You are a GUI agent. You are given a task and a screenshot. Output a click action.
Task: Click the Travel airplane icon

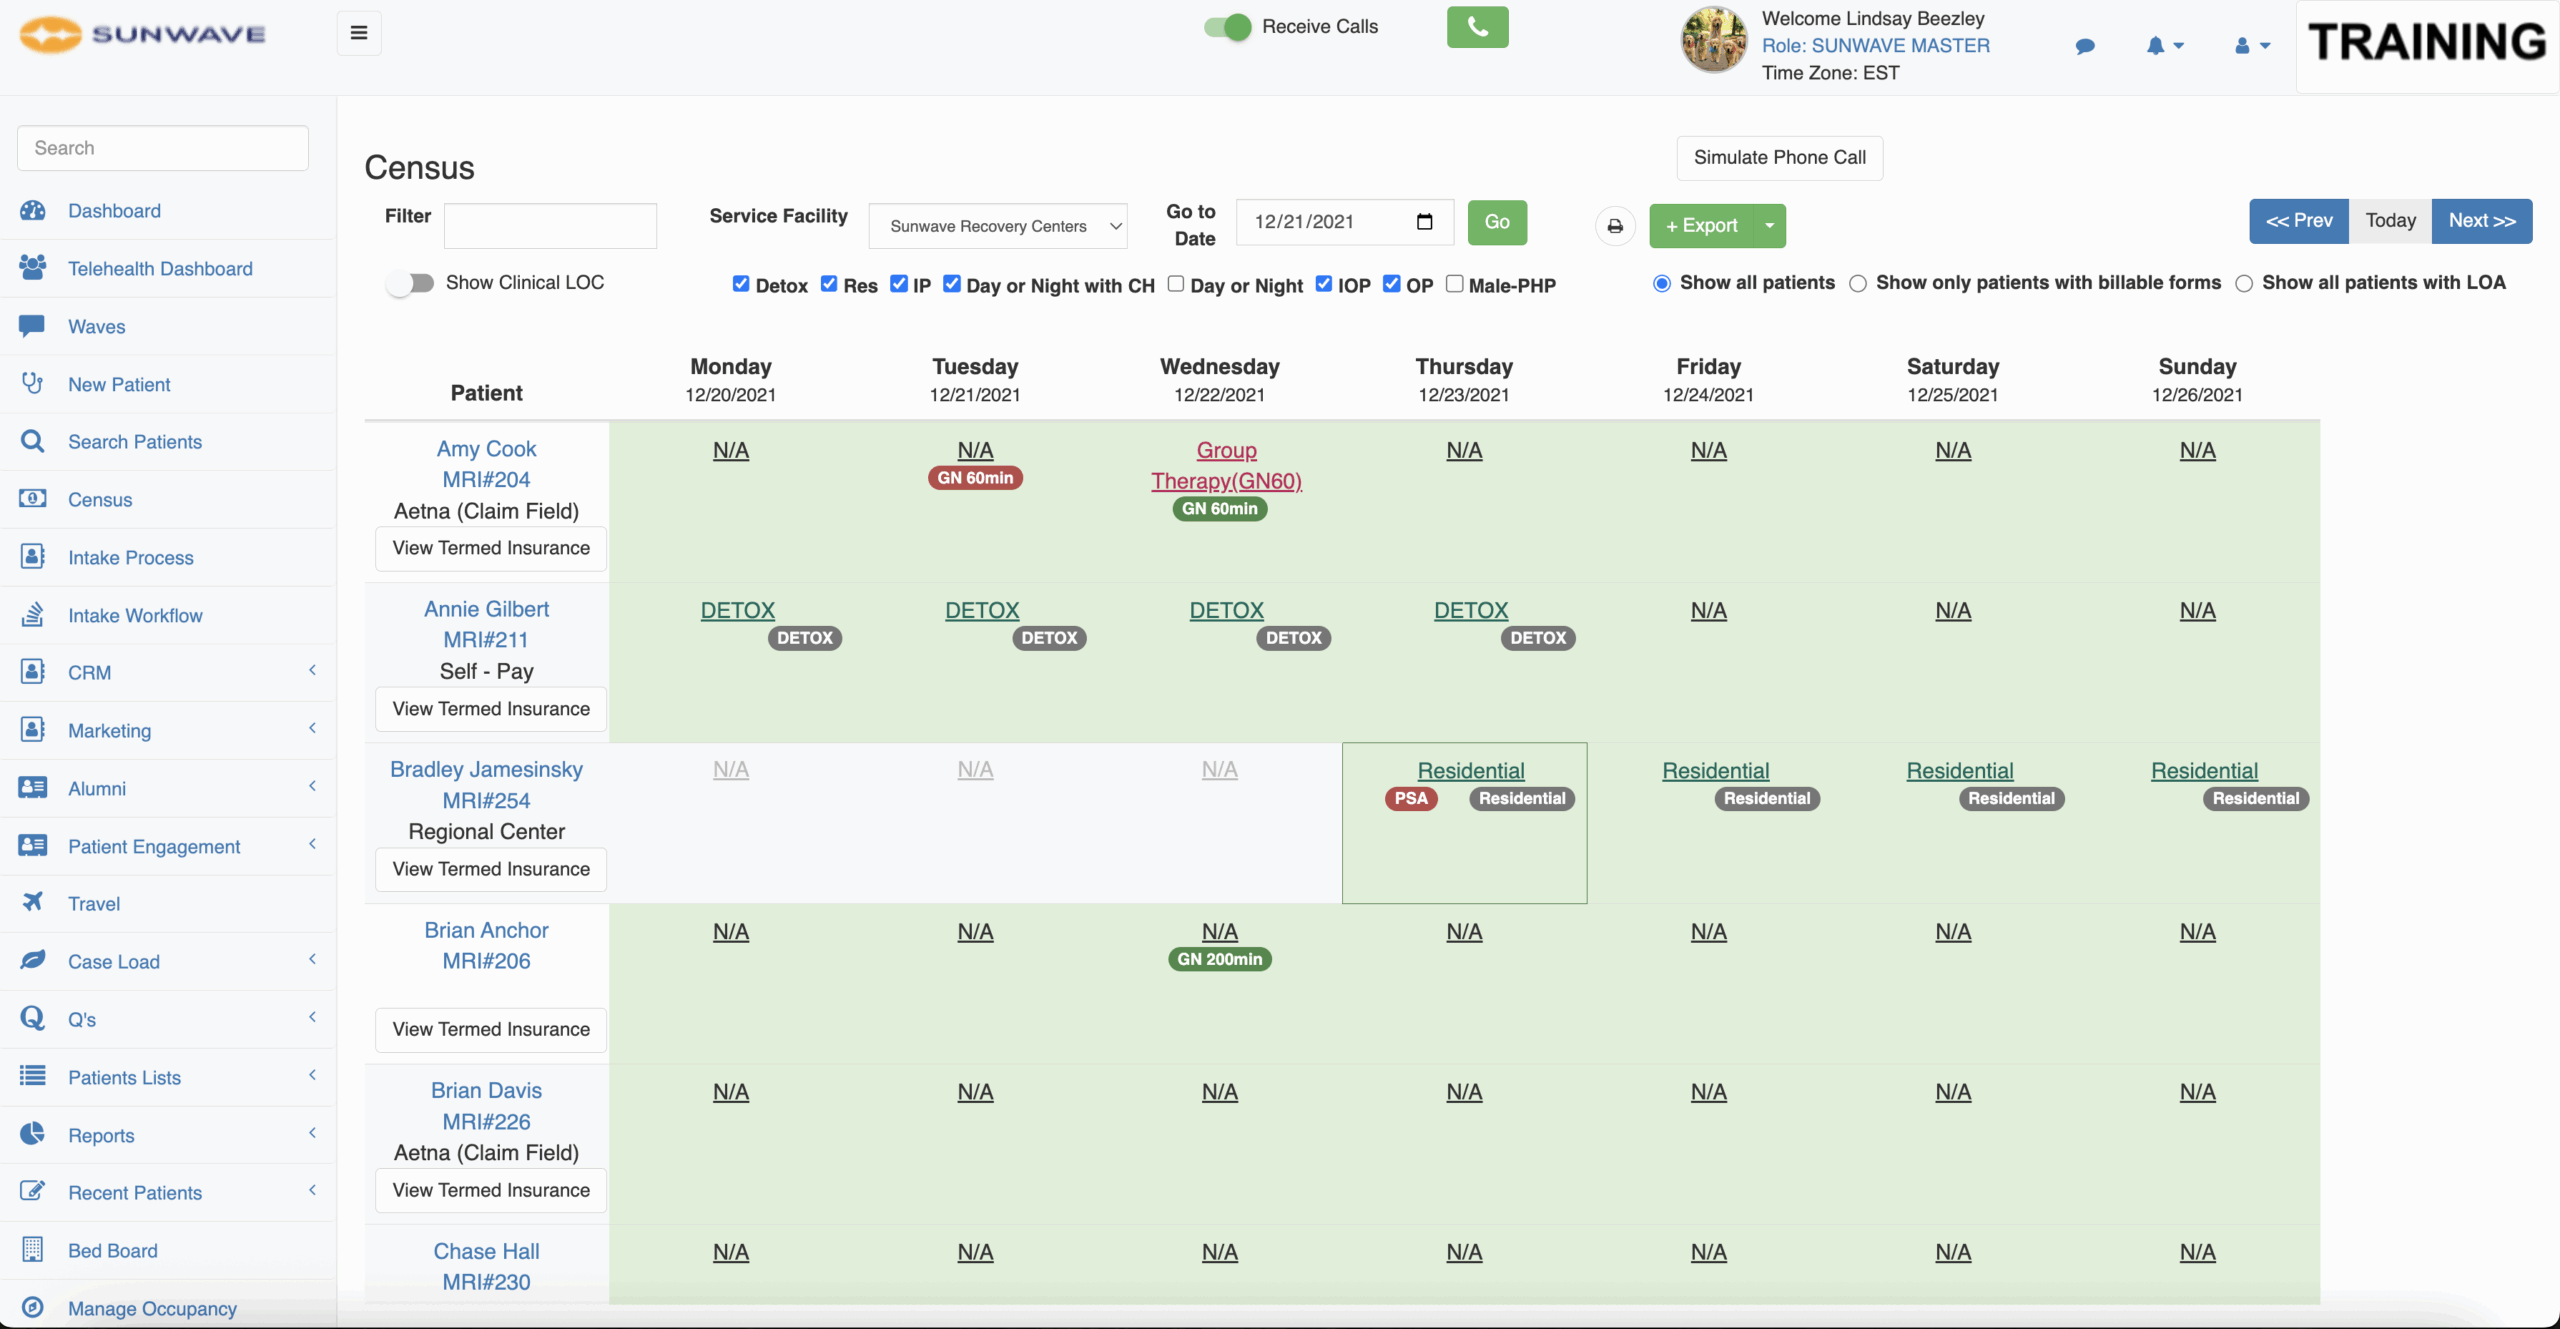(32, 903)
